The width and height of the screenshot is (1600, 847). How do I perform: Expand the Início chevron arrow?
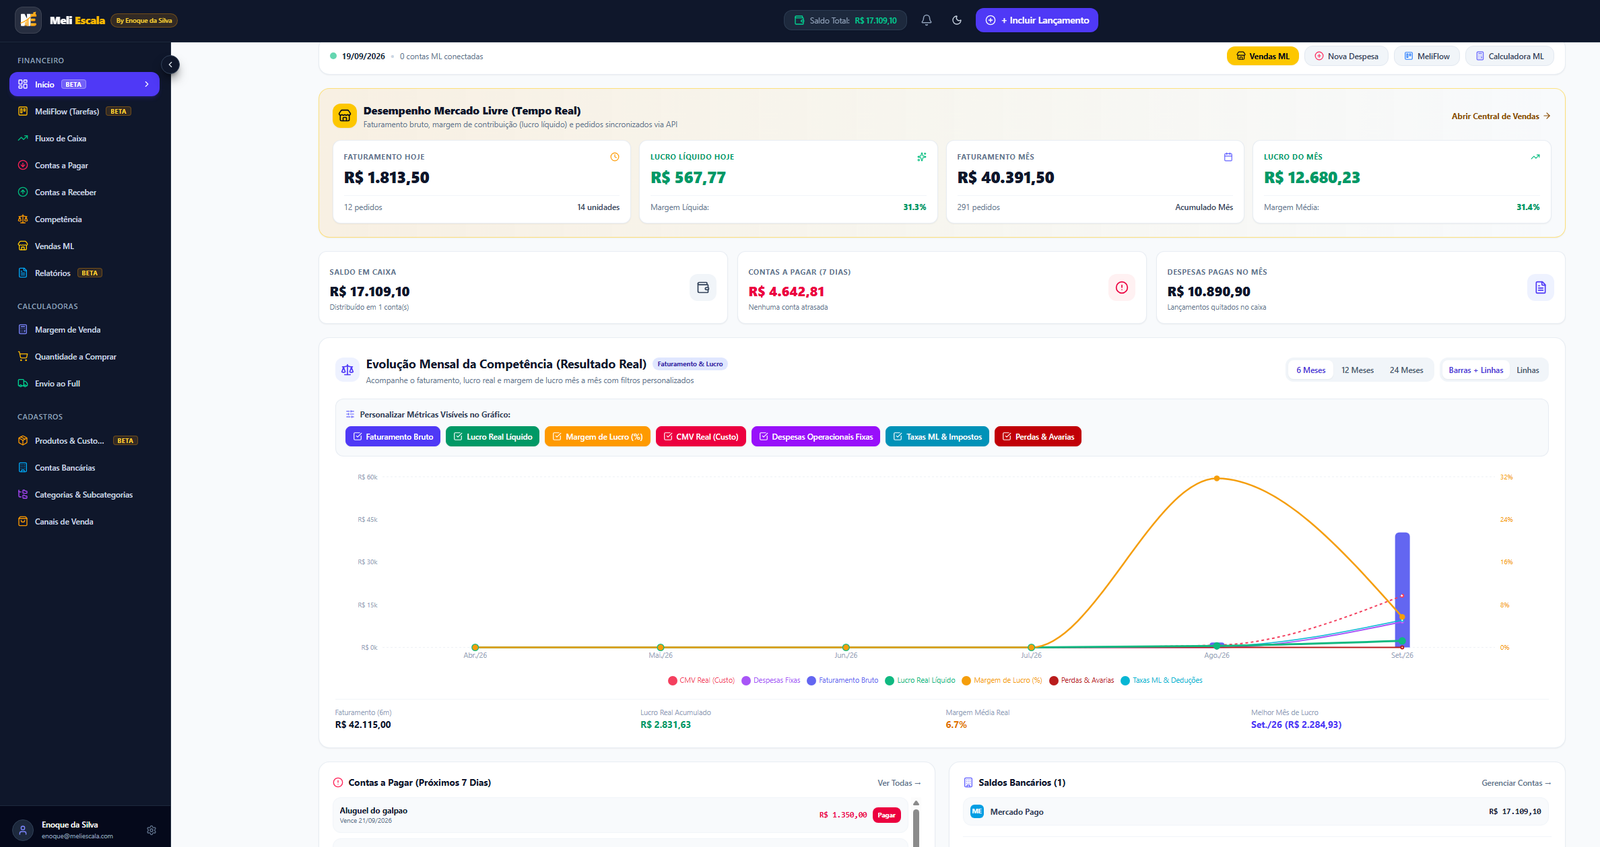pyautogui.click(x=147, y=84)
